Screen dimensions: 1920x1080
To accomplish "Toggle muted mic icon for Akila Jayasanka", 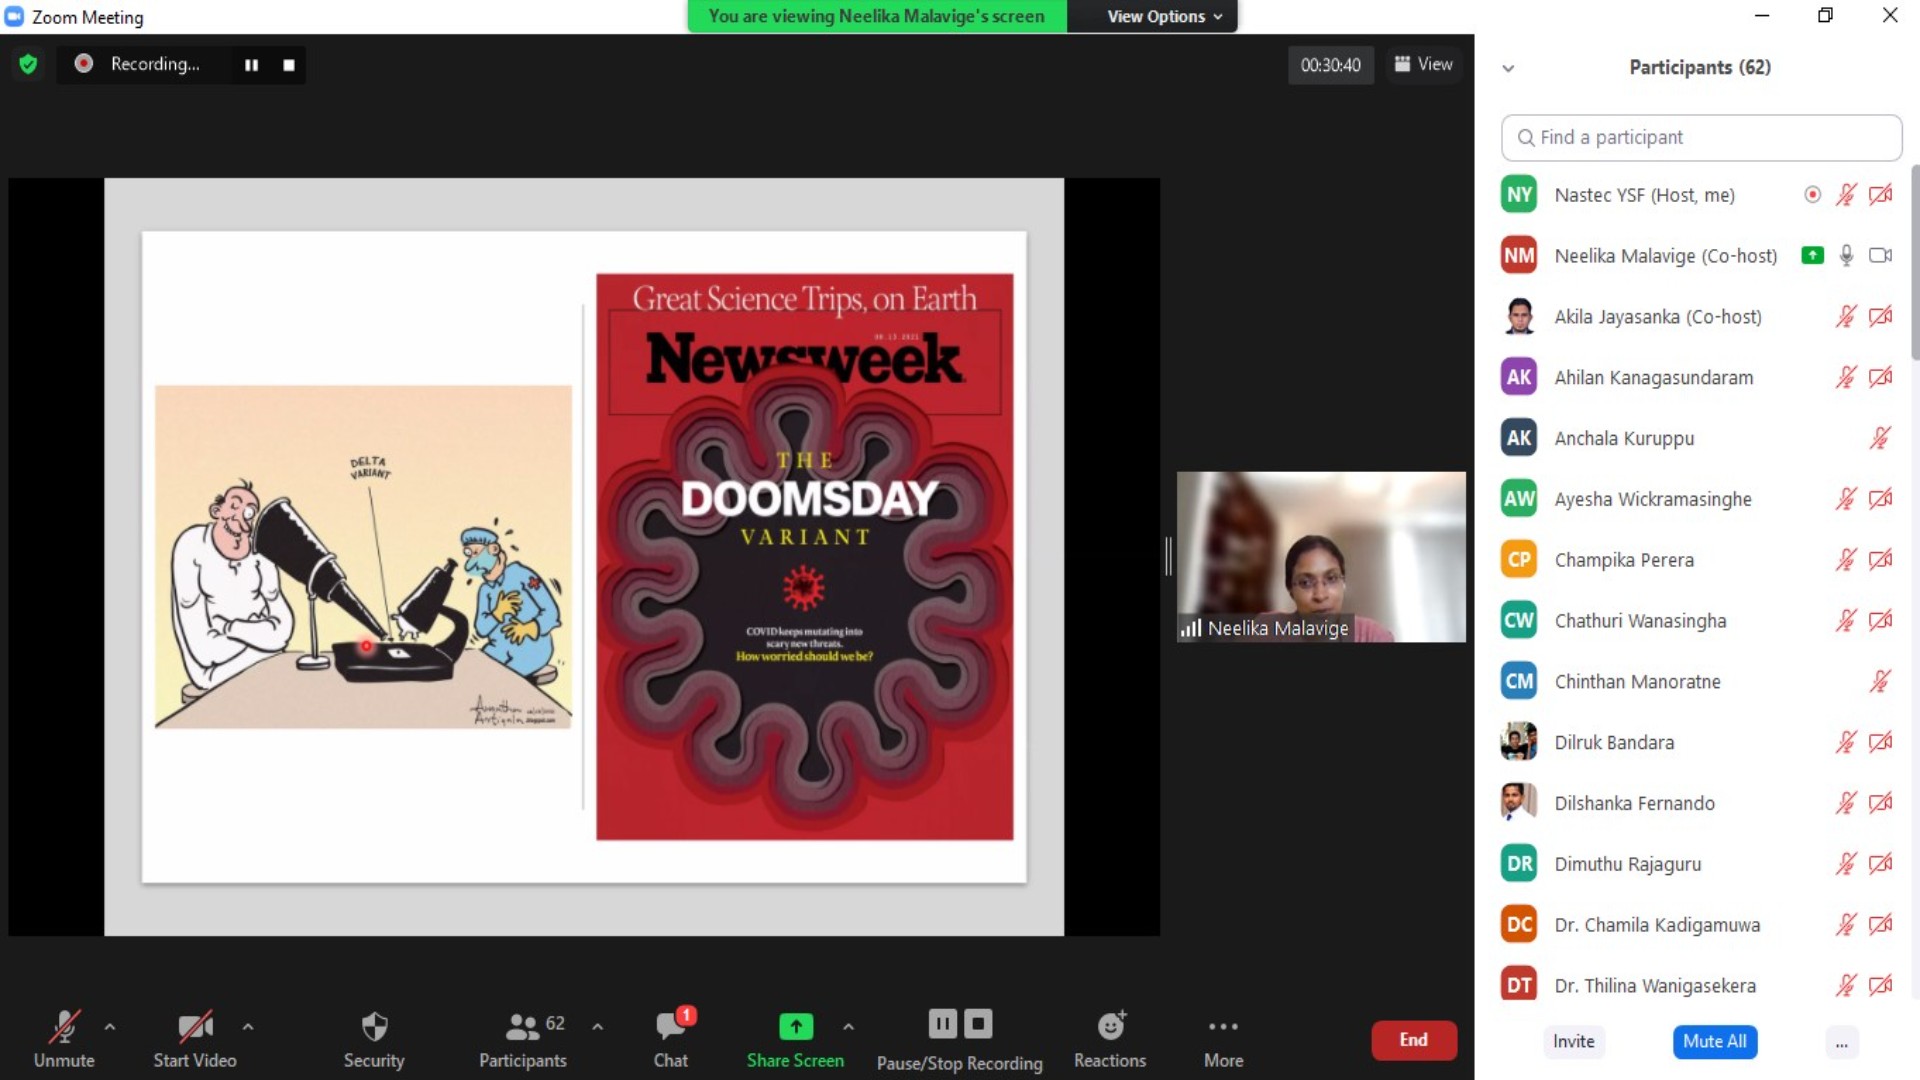I will click(1846, 317).
